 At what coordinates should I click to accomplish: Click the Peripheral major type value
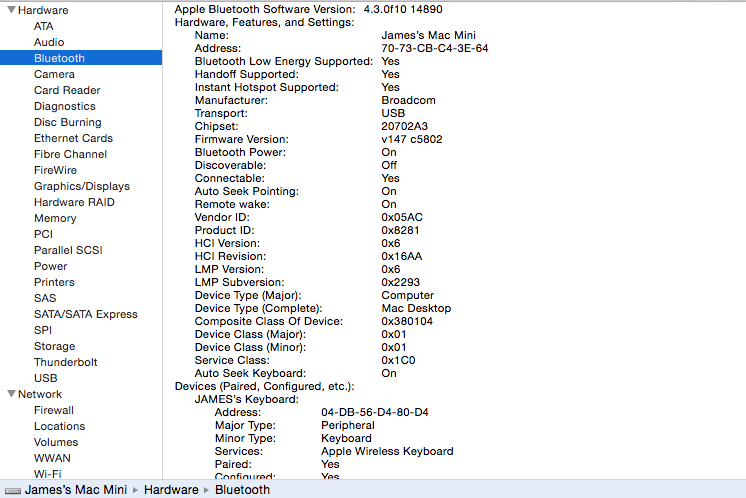pos(348,425)
